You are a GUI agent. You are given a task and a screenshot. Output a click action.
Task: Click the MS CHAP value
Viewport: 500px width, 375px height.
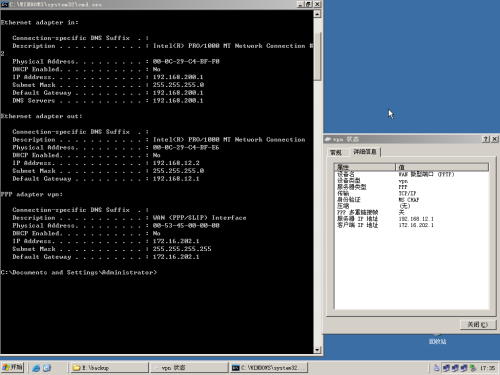409,200
